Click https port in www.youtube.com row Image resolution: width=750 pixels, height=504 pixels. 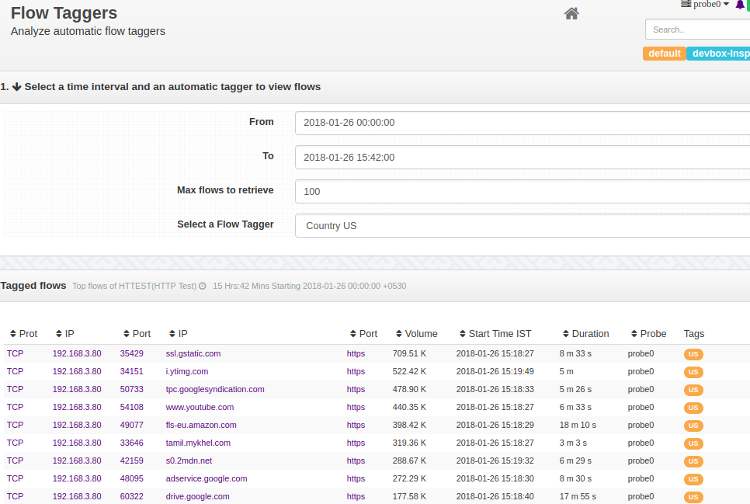click(x=356, y=407)
